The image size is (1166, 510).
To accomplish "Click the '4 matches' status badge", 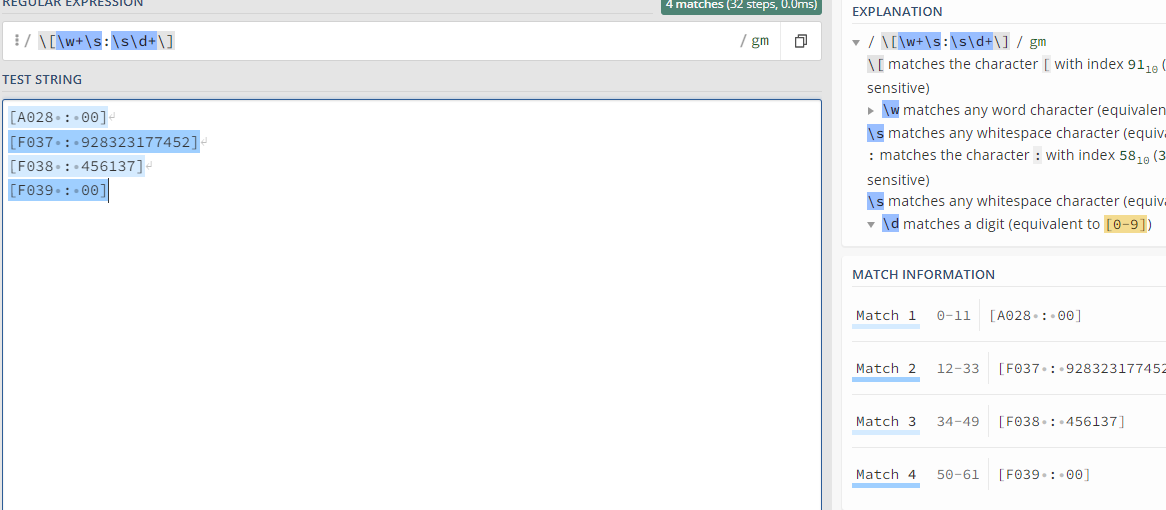I will point(740,5).
